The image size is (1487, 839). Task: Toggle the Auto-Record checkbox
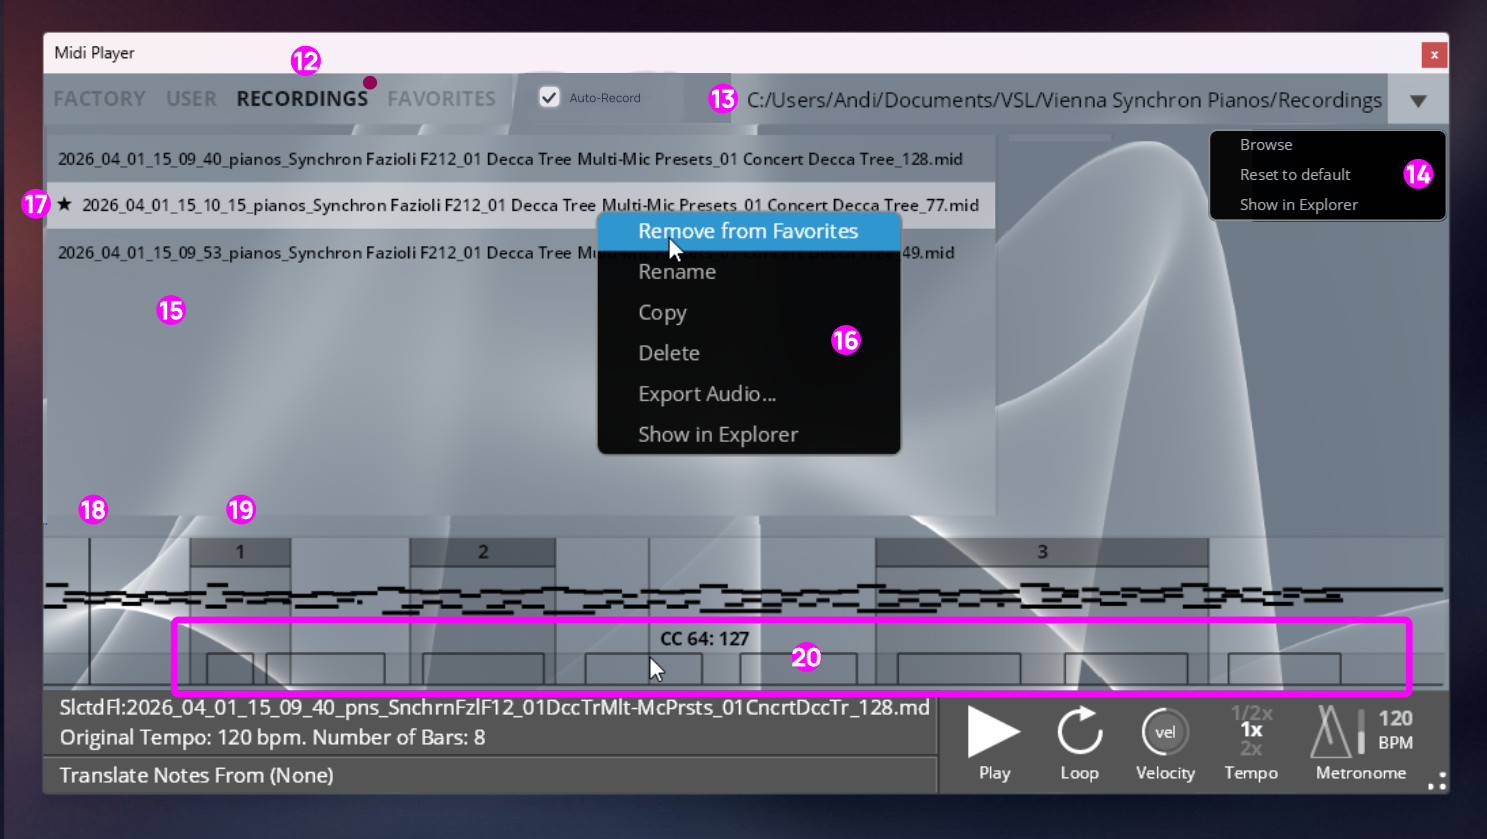[549, 97]
